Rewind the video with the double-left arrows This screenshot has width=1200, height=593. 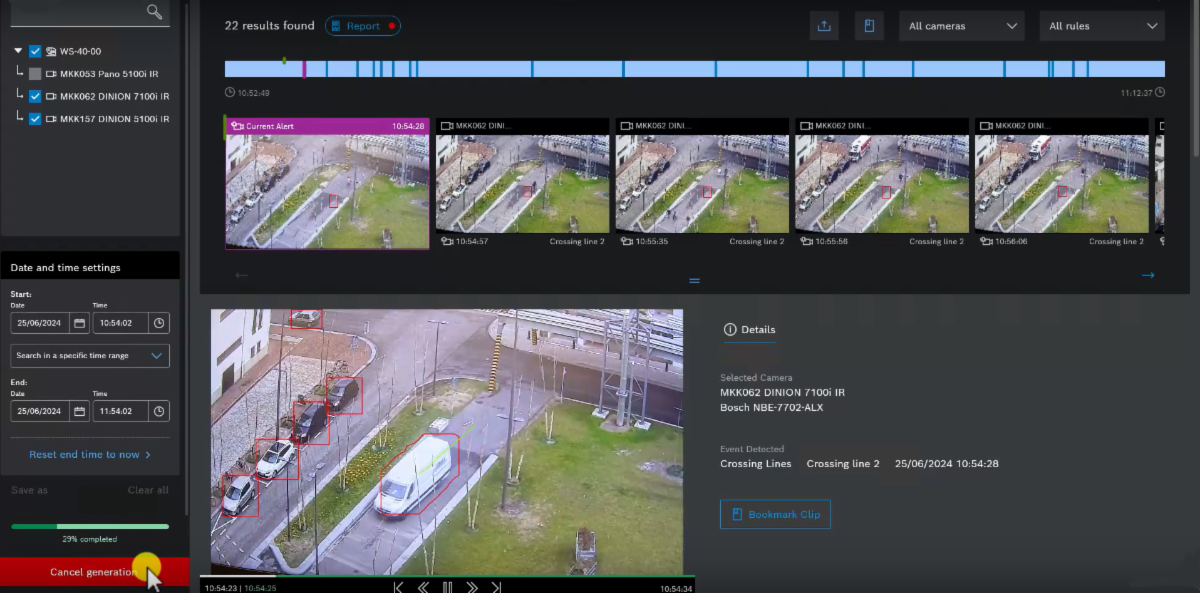(422, 587)
